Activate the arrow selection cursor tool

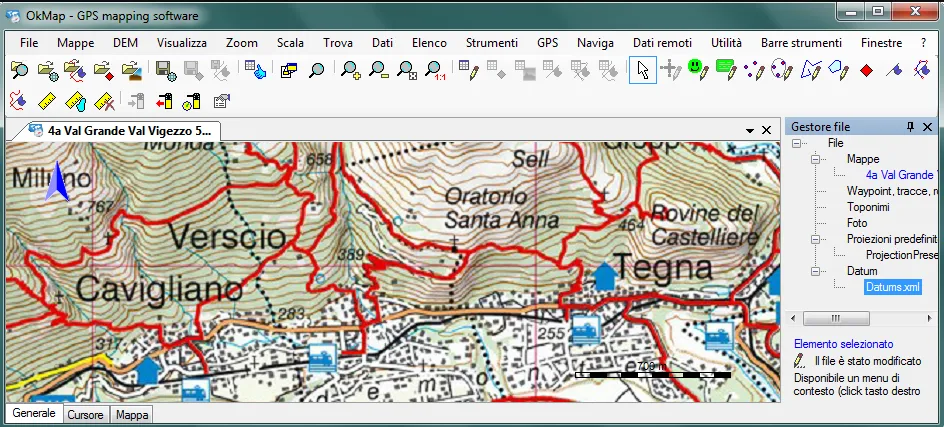tap(642, 70)
